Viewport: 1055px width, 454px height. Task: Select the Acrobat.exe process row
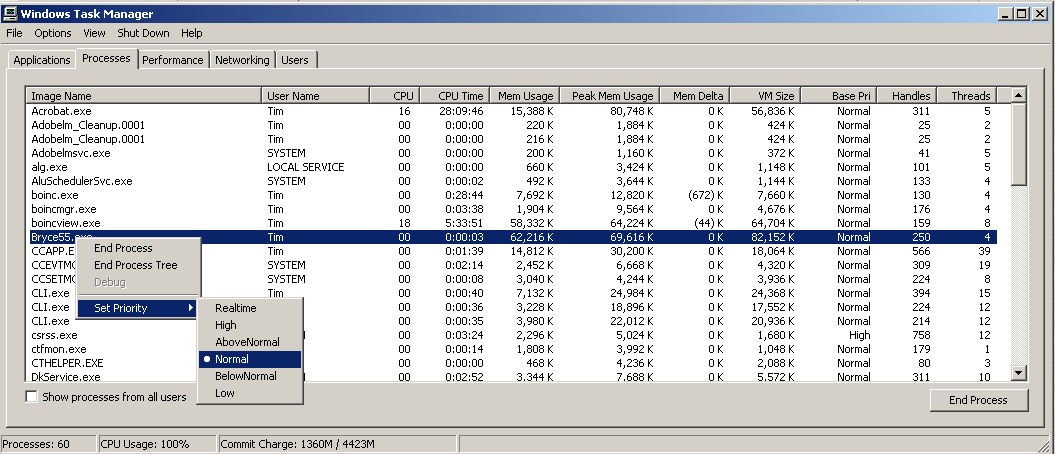[61, 111]
